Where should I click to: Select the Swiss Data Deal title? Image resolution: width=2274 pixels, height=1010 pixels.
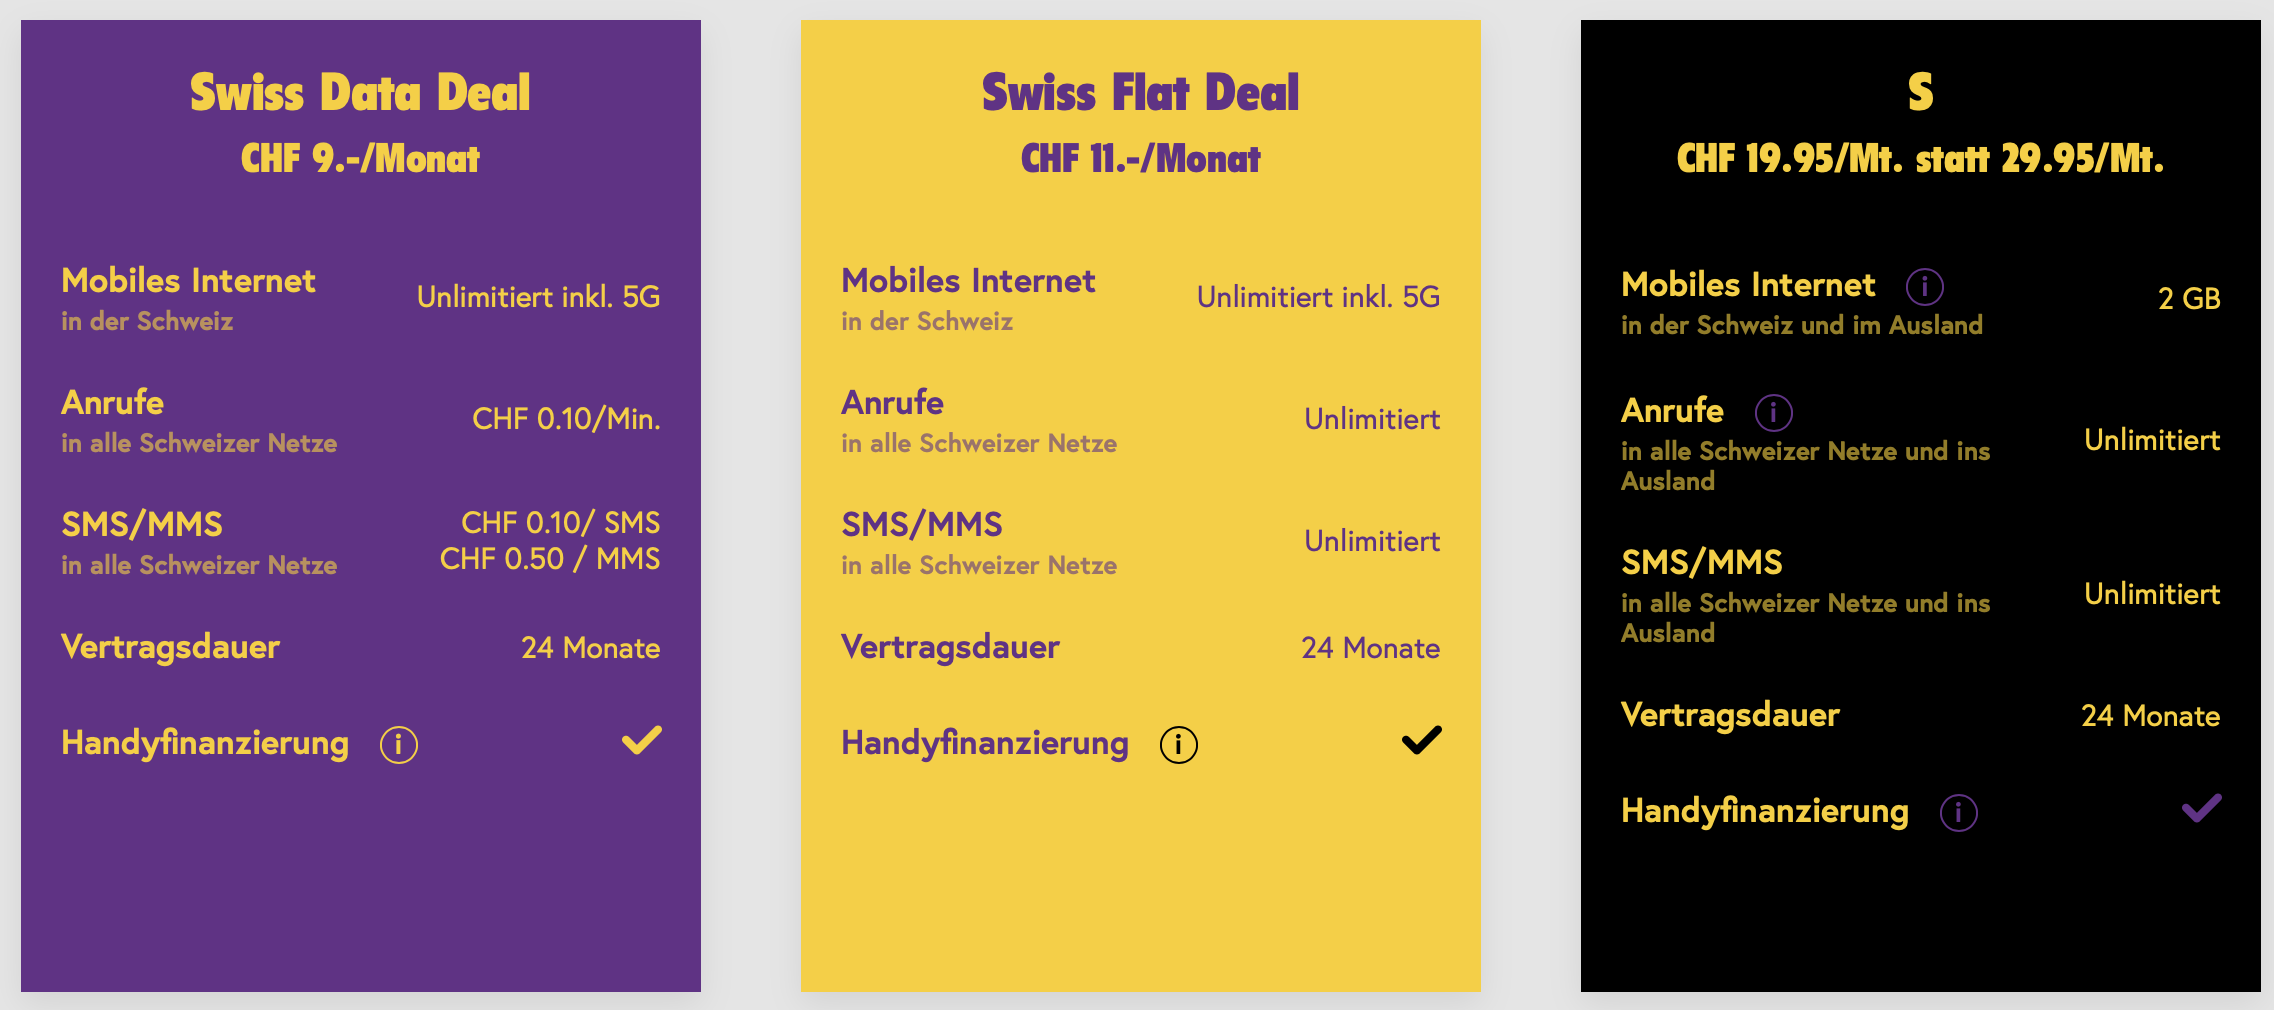(x=360, y=92)
